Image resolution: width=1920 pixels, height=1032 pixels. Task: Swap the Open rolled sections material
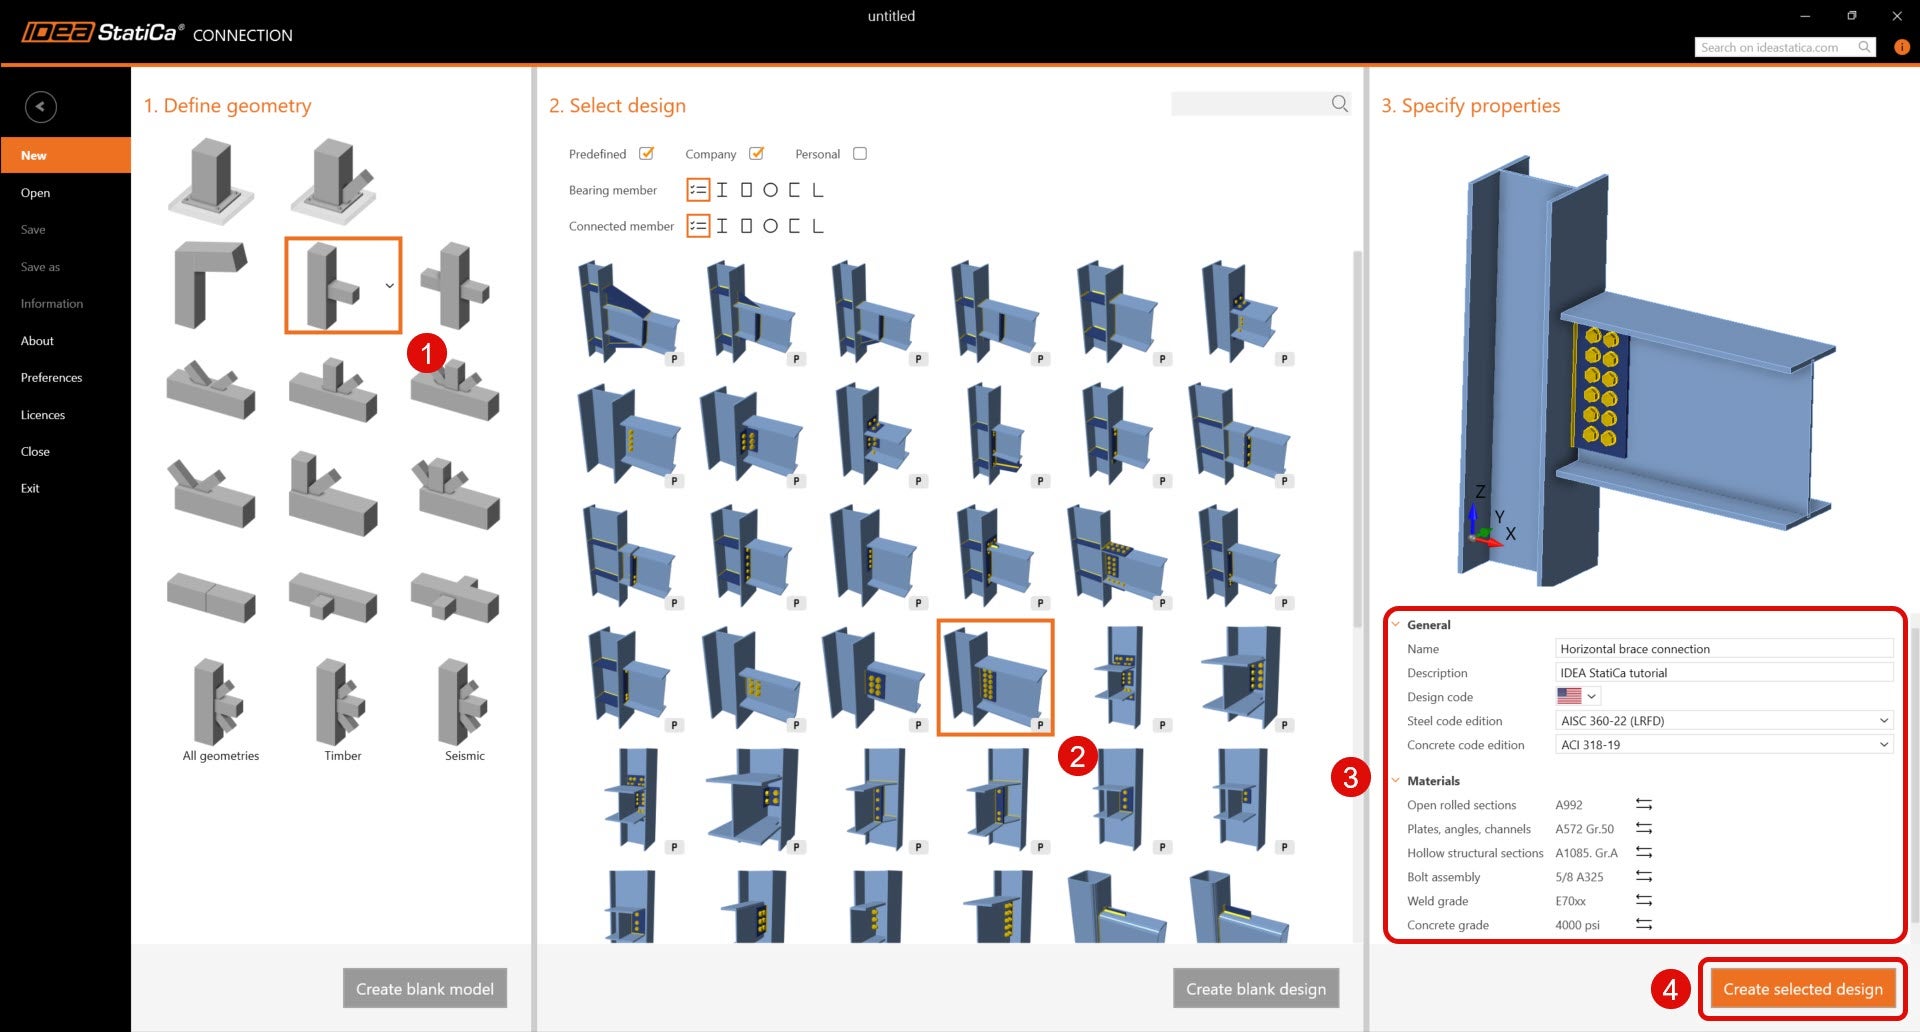(x=1644, y=804)
